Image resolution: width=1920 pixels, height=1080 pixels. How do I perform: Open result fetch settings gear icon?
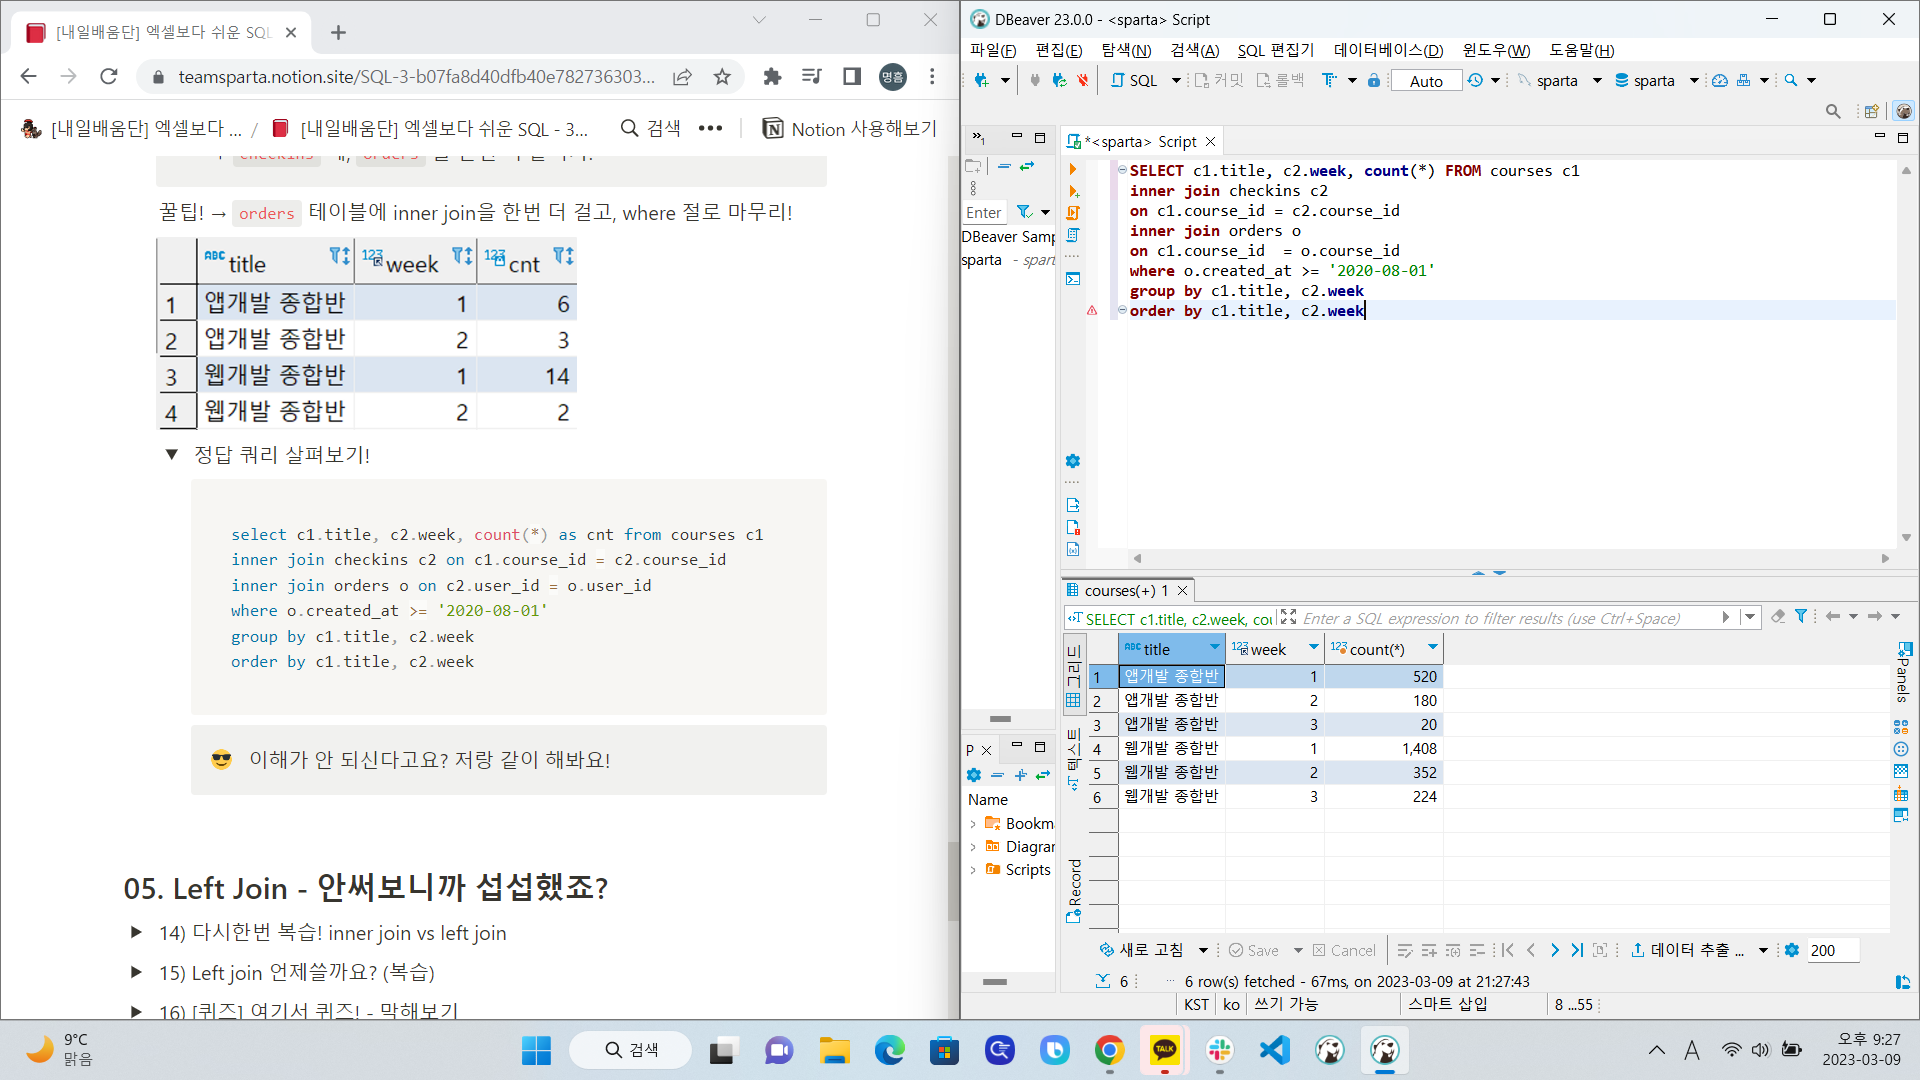click(x=1792, y=950)
